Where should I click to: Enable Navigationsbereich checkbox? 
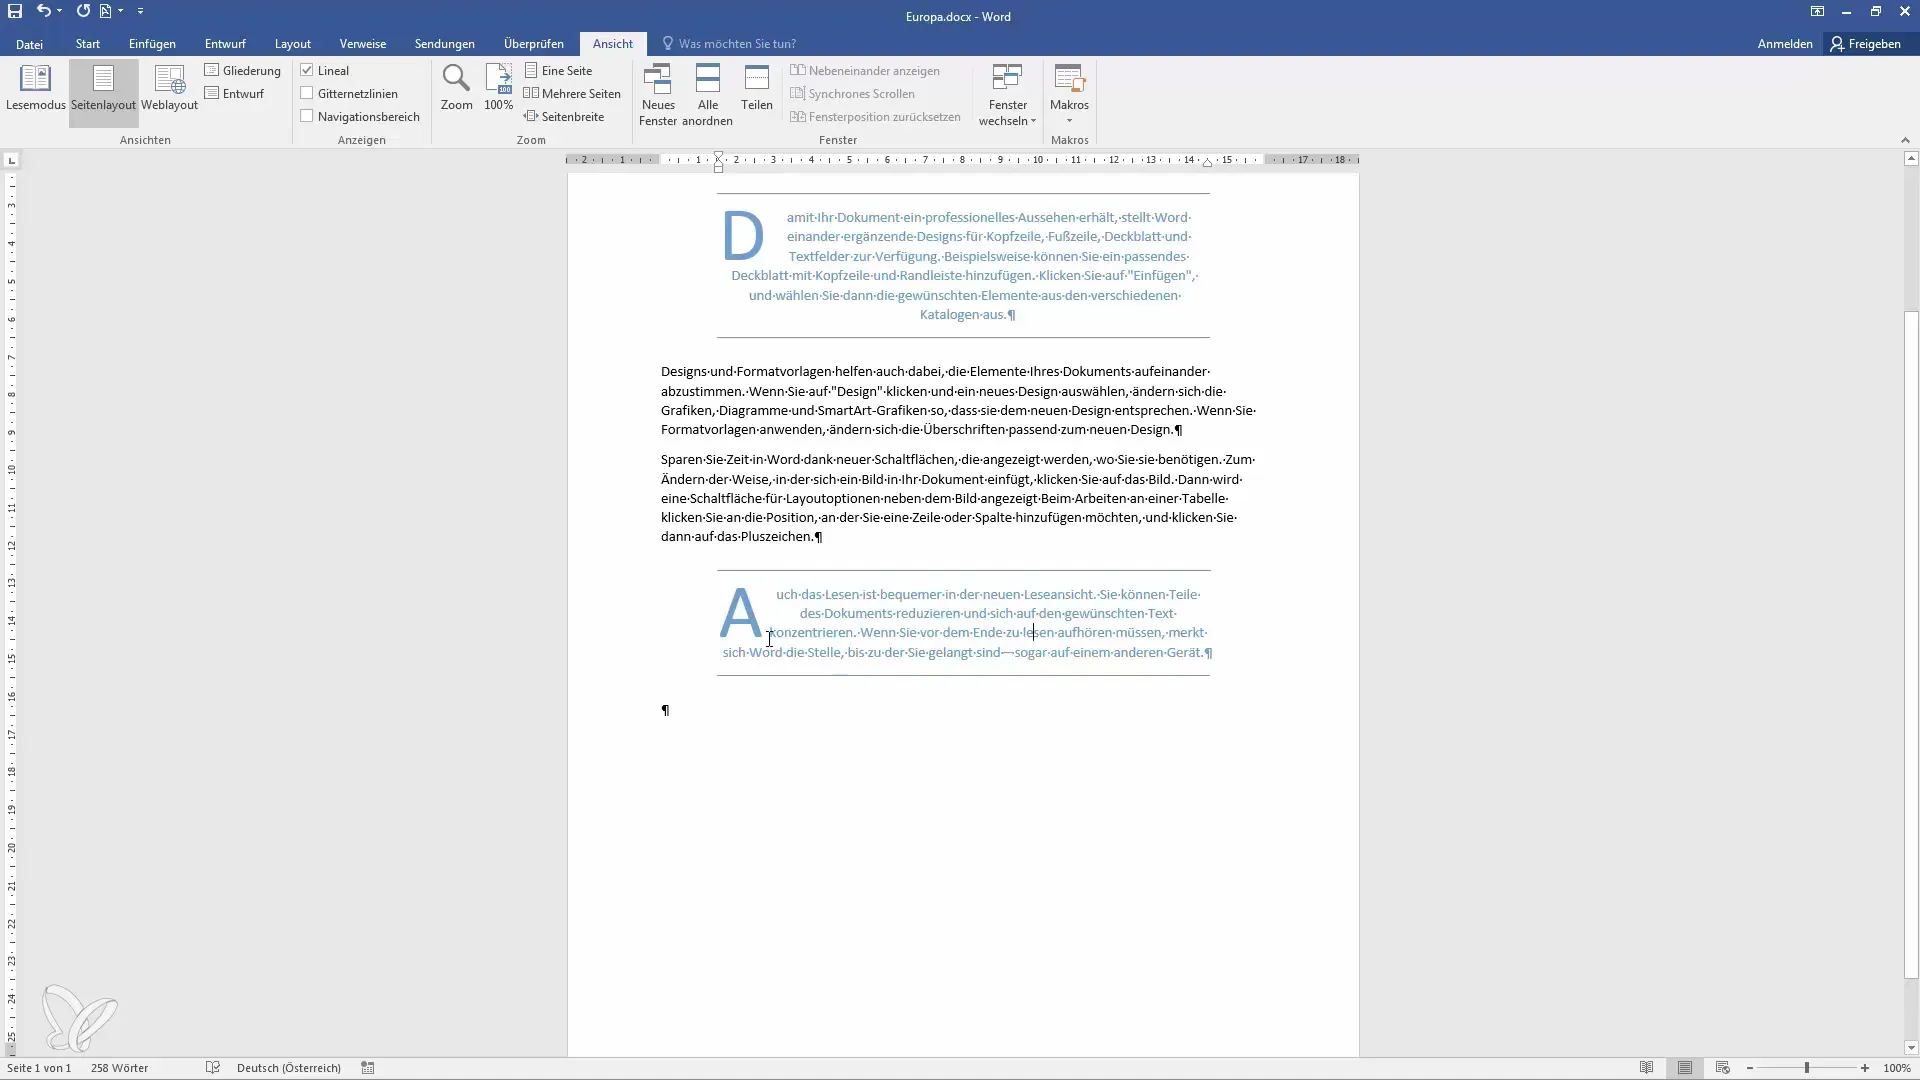(307, 116)
